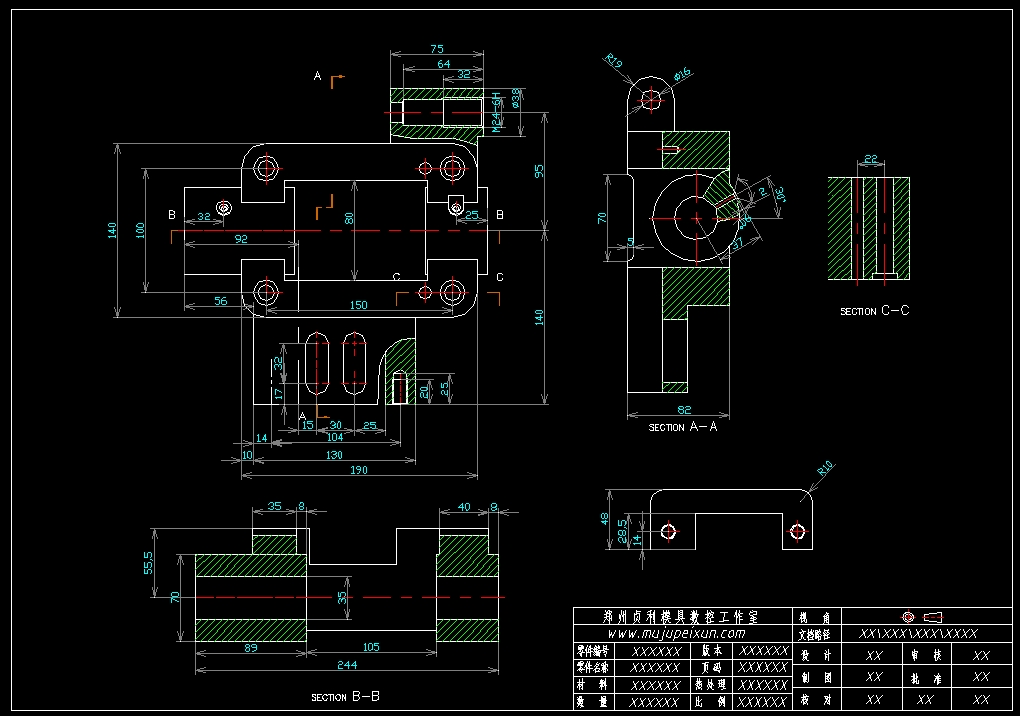Screen dimensions: 1020x716
Task: Select the XX\XXX\XXX\XXXX file path field
Action: 918,634
